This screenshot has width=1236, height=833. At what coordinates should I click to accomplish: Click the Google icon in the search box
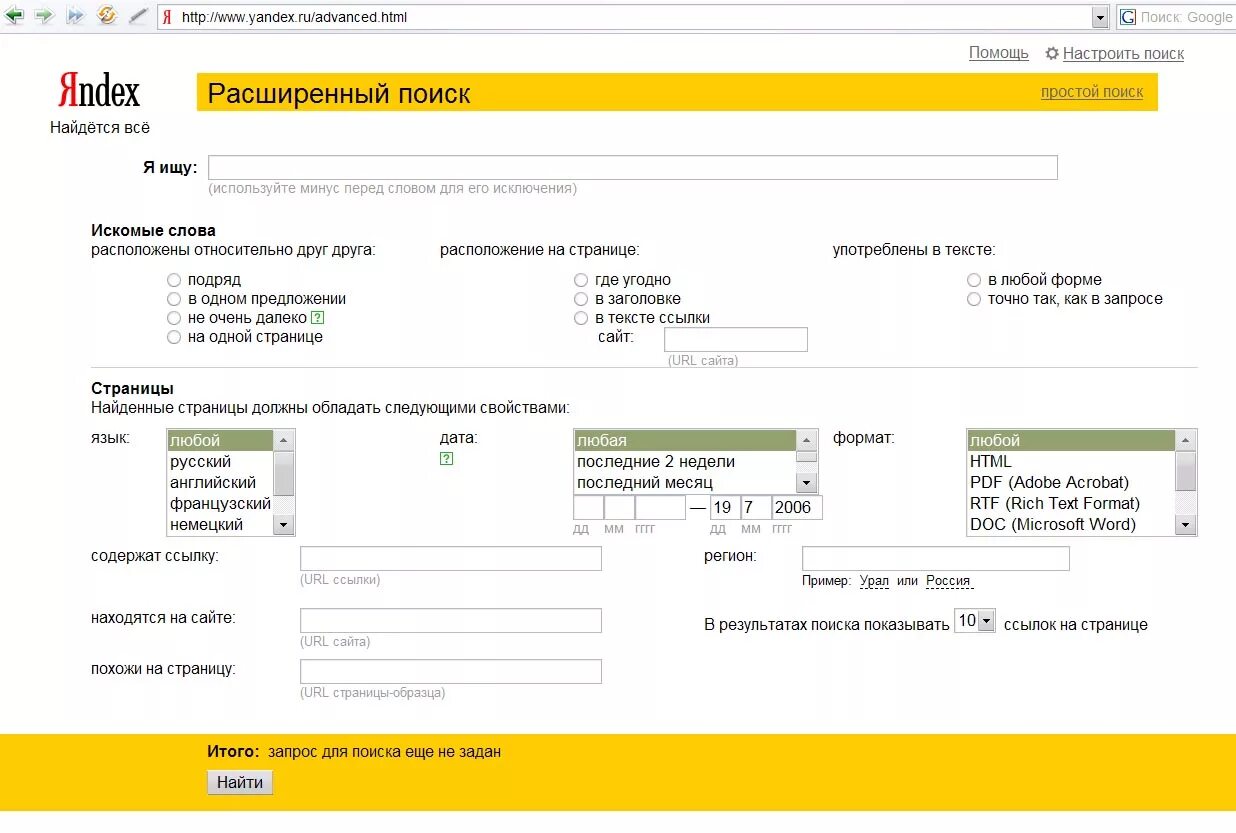1128,17
